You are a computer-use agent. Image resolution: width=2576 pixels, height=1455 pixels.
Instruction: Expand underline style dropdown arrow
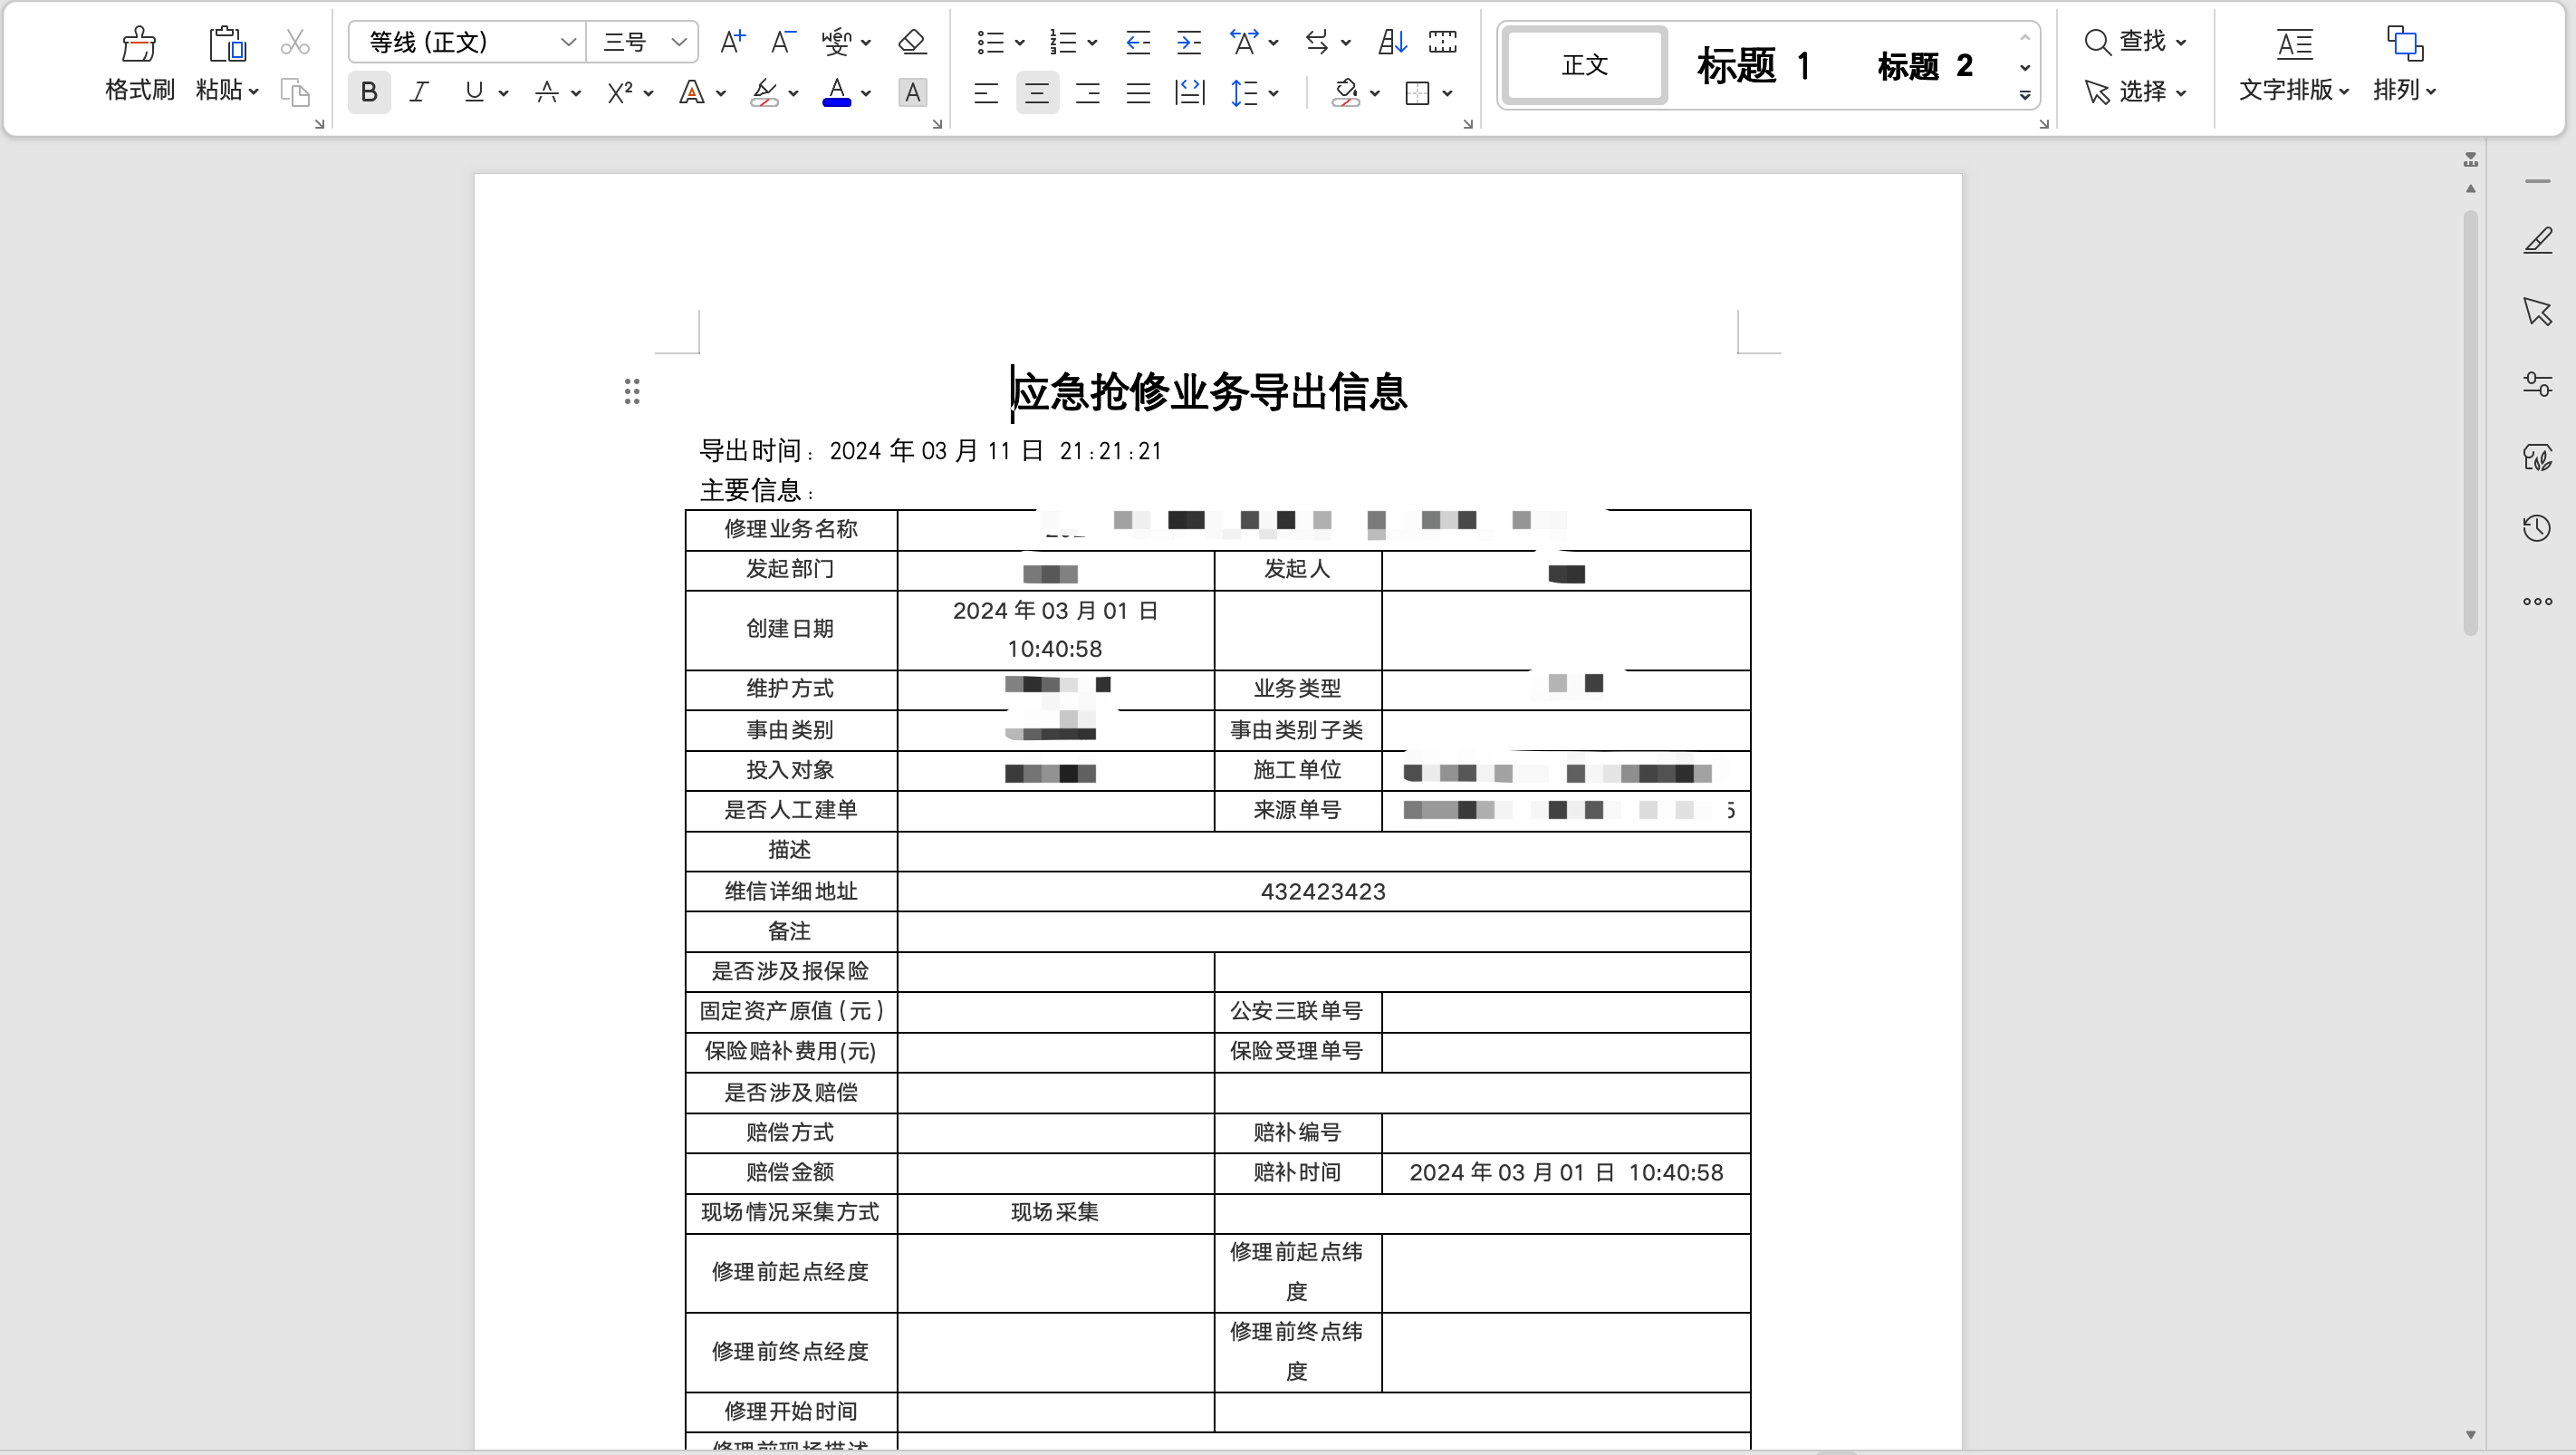pyautogui.click(x=503, y=94)
